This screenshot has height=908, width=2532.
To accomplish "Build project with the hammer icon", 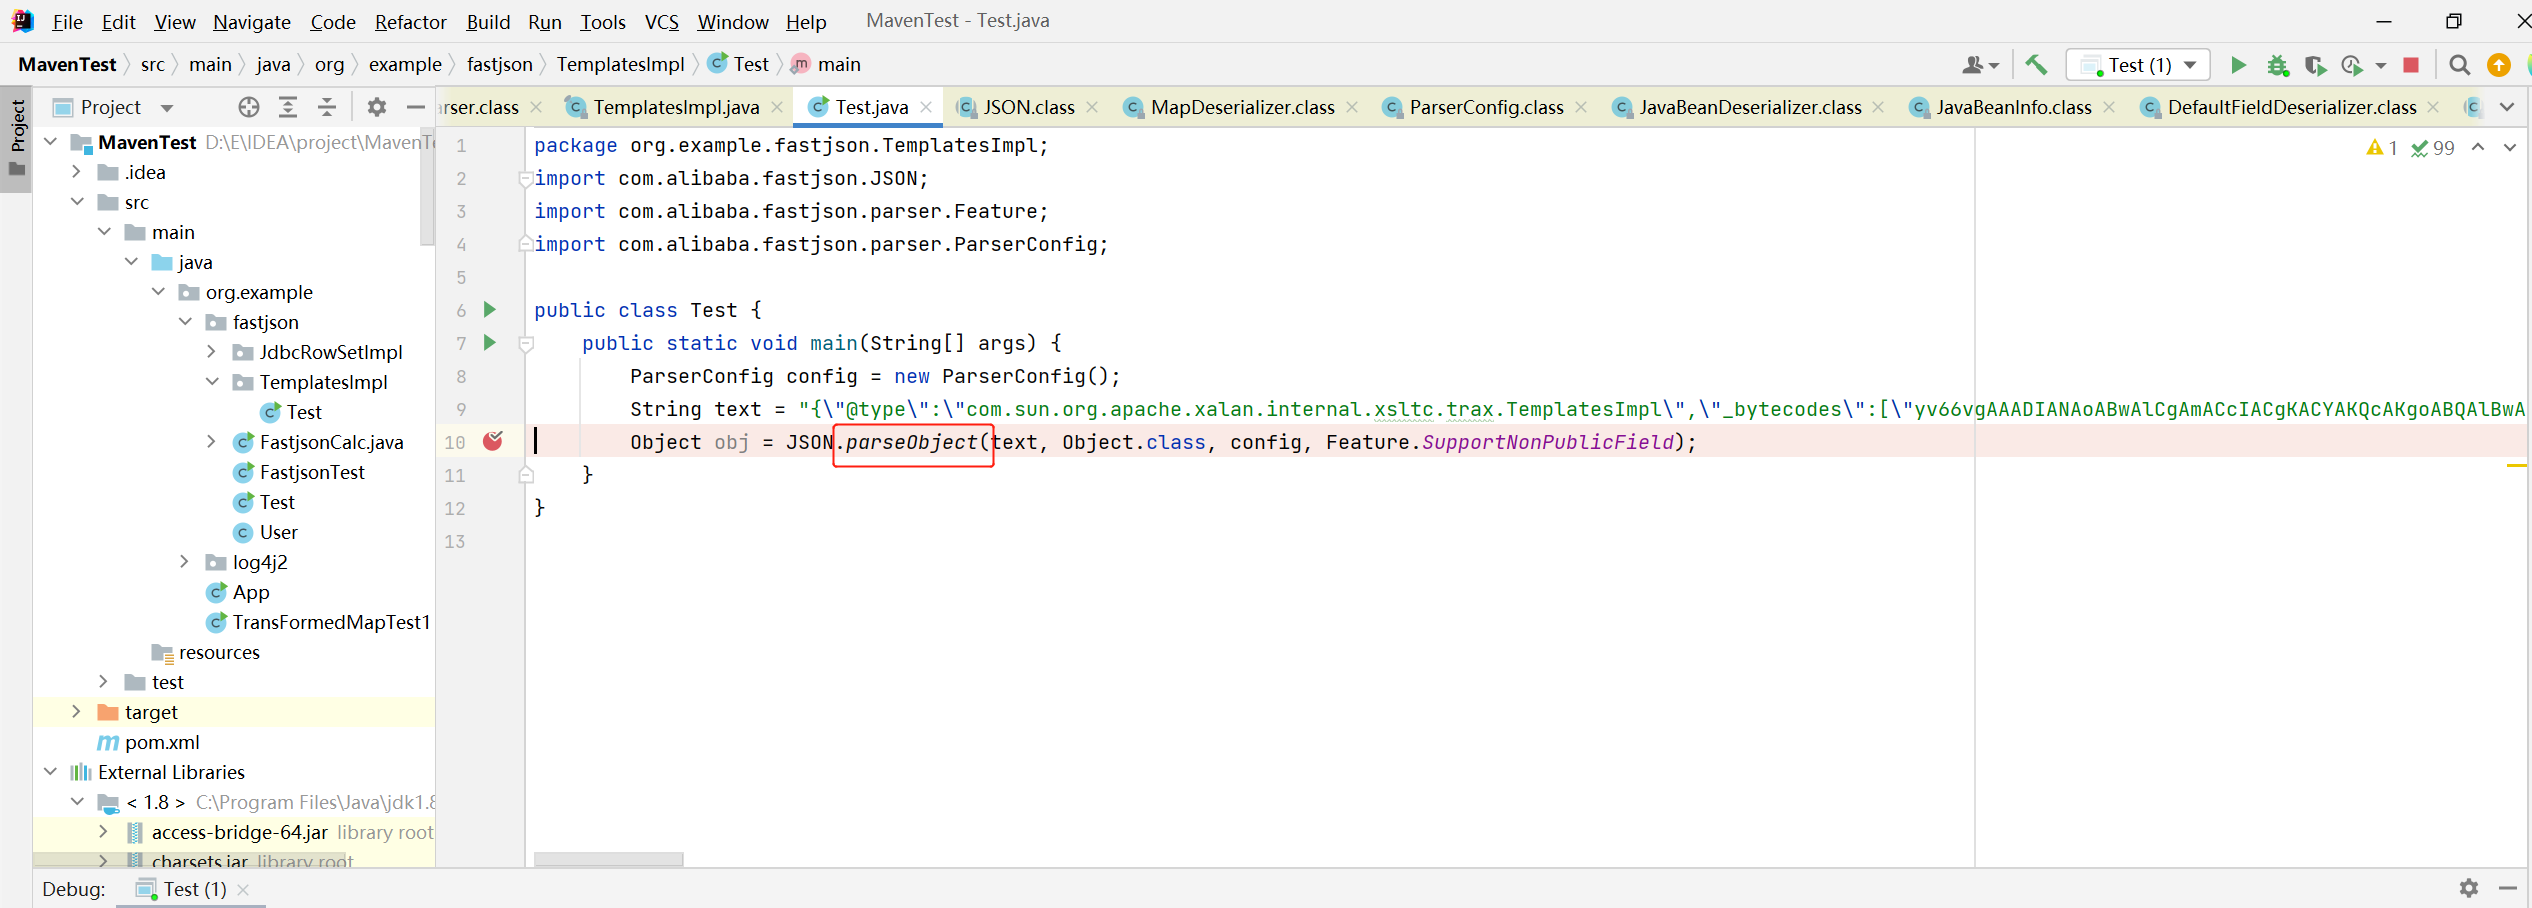I will [2035, 65].
